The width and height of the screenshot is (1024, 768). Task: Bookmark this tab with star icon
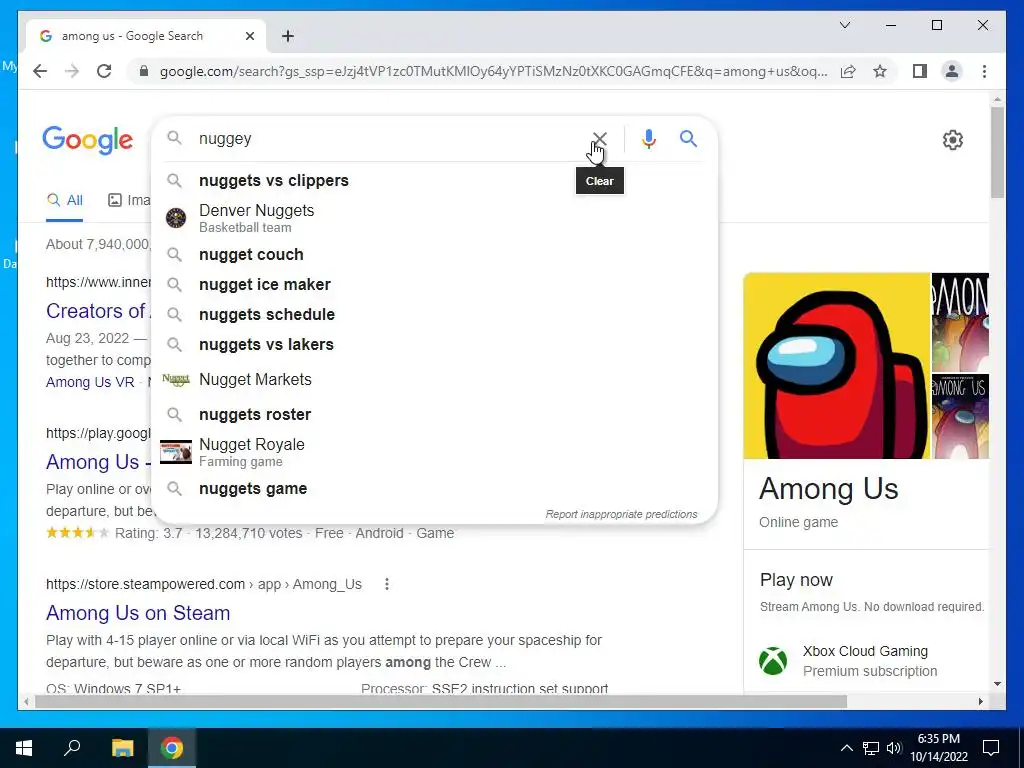click(x=880, y=71)
